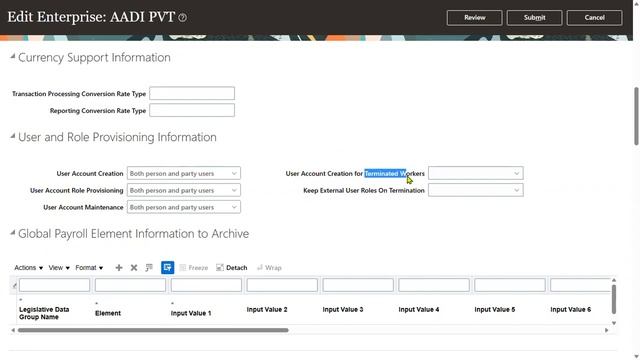640x360 pixels.
Task: Click the Freeze column button
Action: coord(194,268)
